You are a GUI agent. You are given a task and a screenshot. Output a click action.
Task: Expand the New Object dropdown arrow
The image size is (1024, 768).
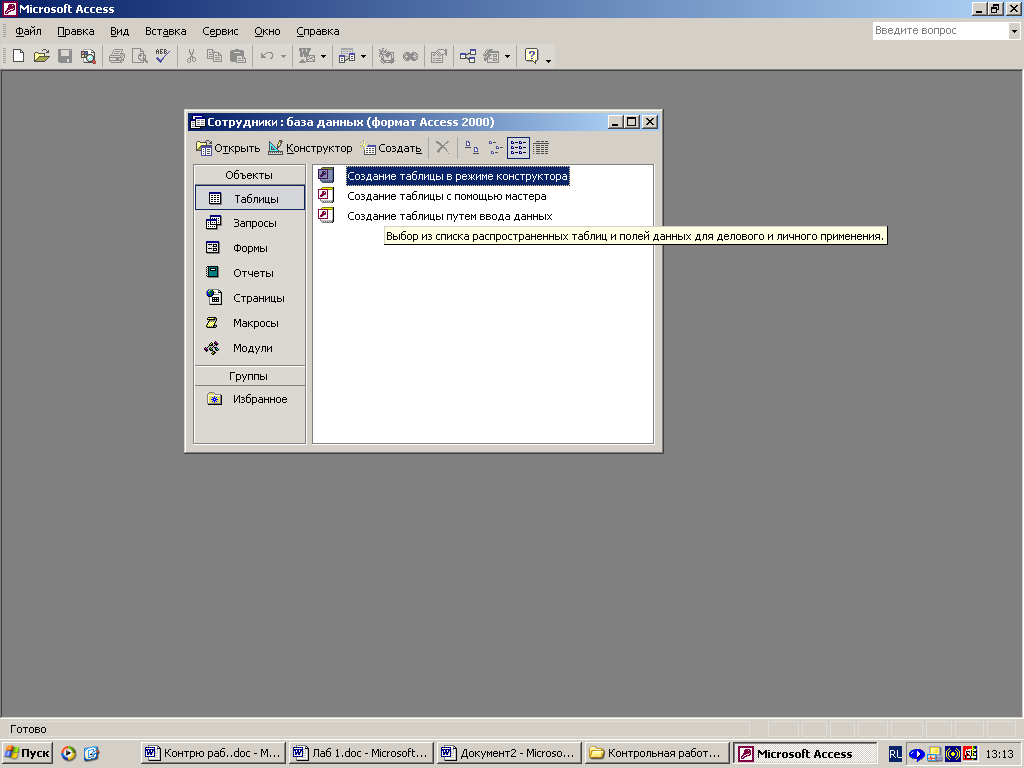pyautogui.click(x=507, y=56)
